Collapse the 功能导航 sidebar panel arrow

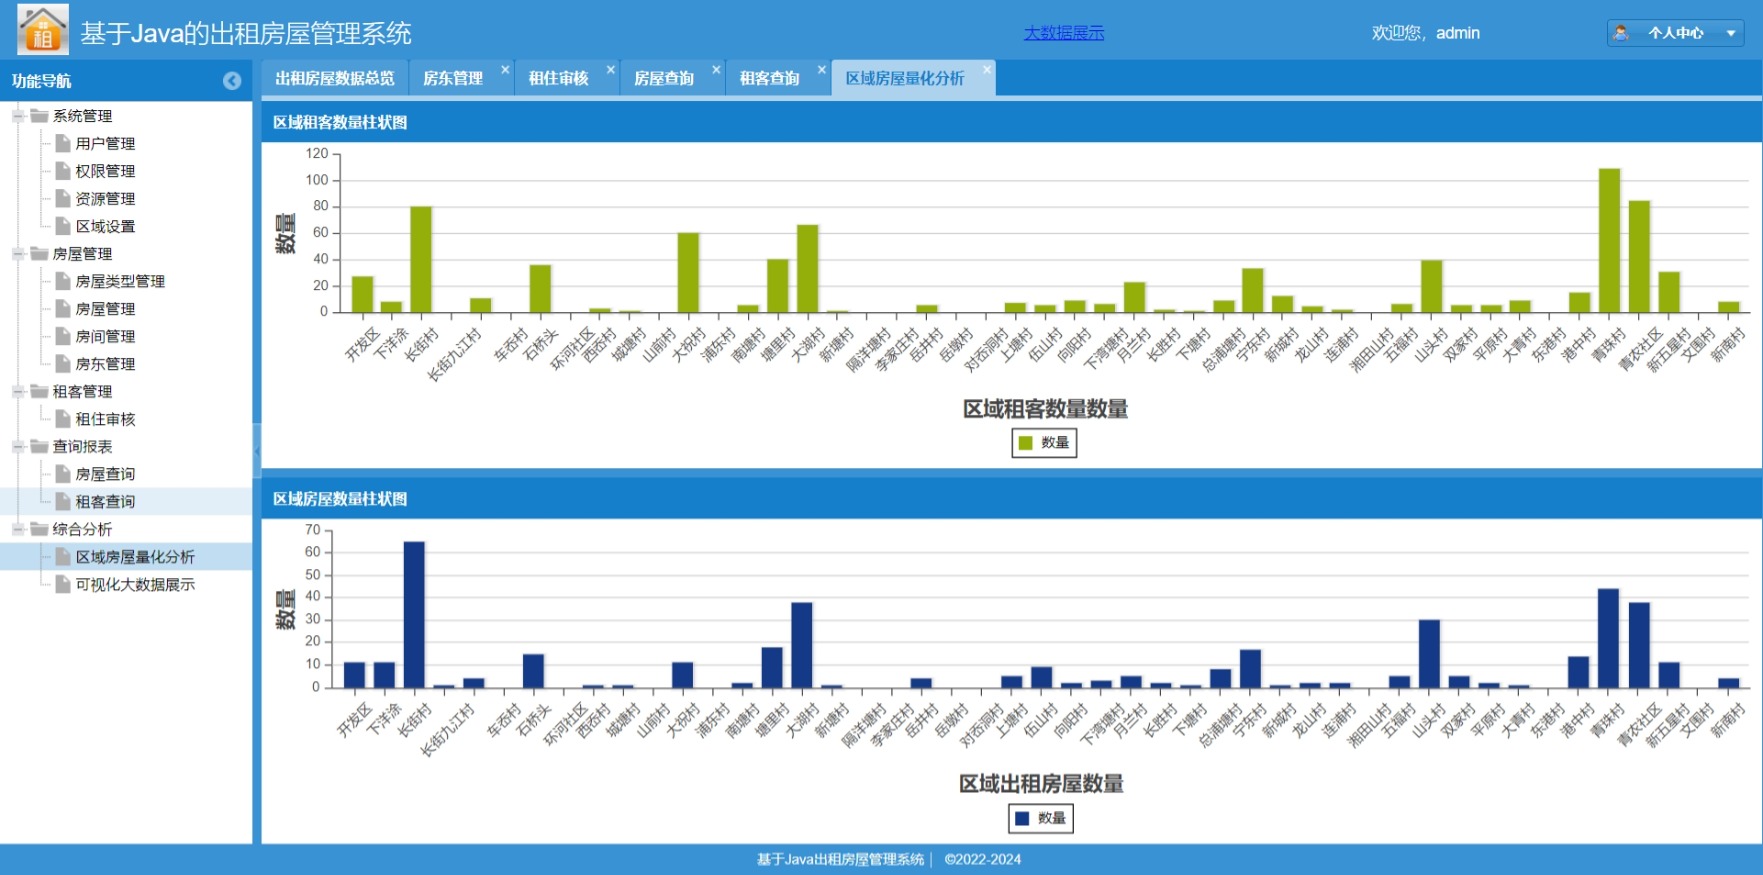pos(232,81)
